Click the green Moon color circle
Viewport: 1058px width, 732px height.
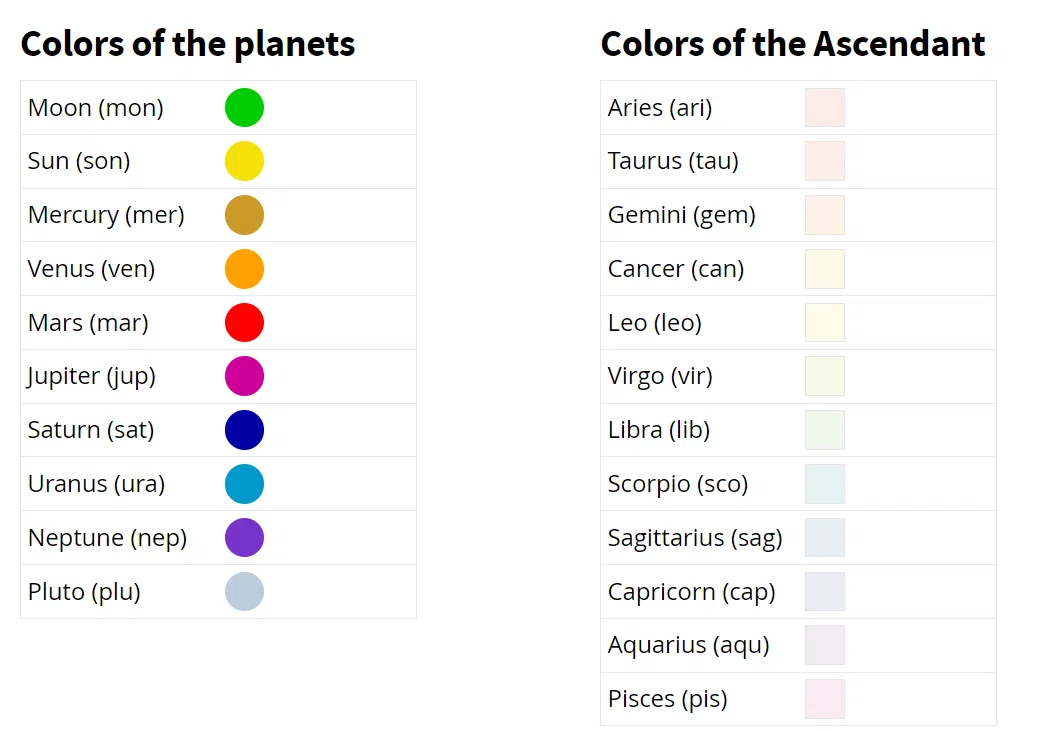(x=244, y=107)
